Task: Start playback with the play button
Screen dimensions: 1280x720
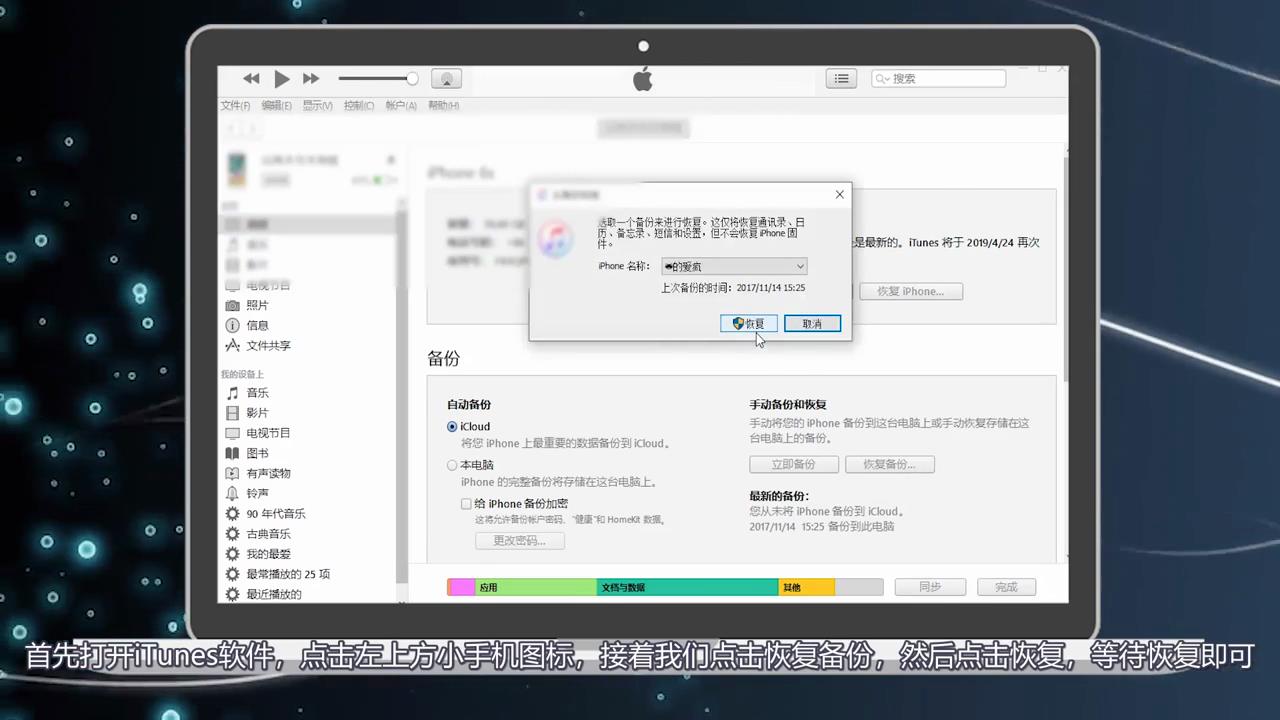Action: 281,78
